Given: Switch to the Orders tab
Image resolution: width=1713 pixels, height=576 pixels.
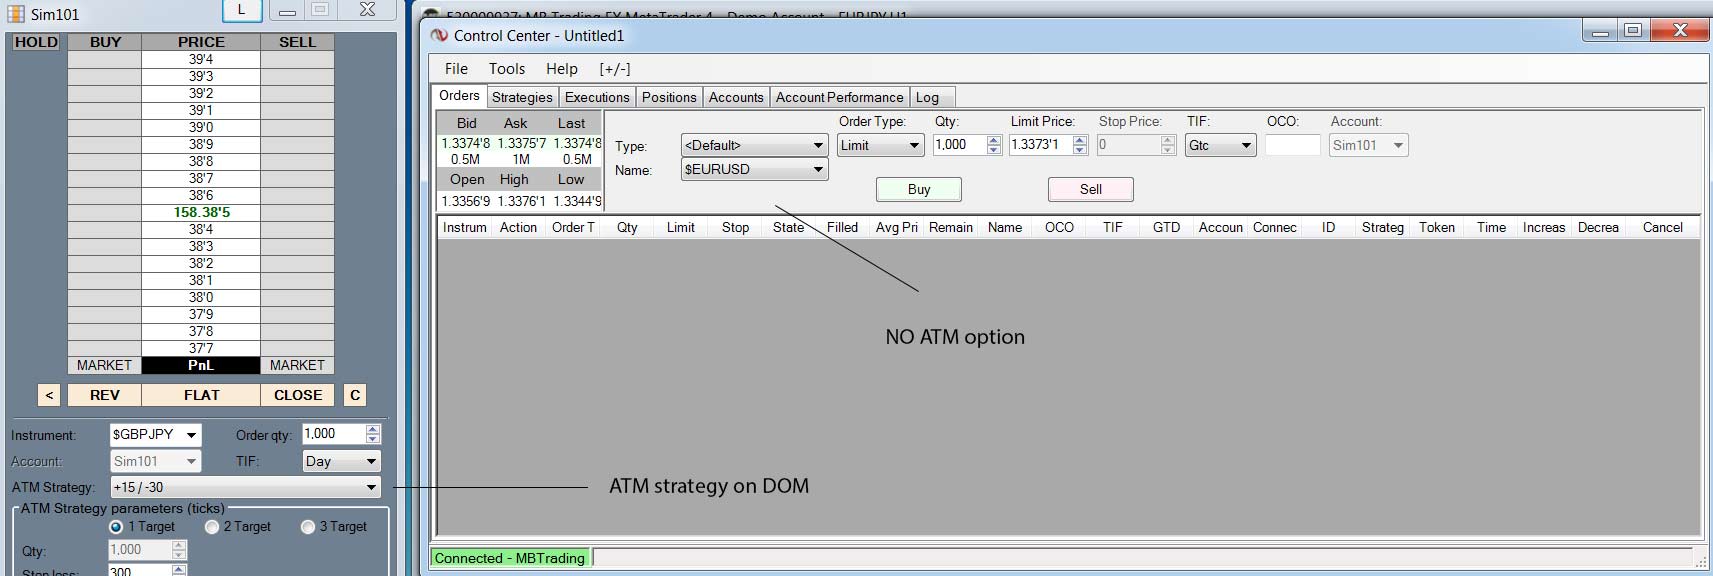Looking at the screenshot, I should (459, 96).
